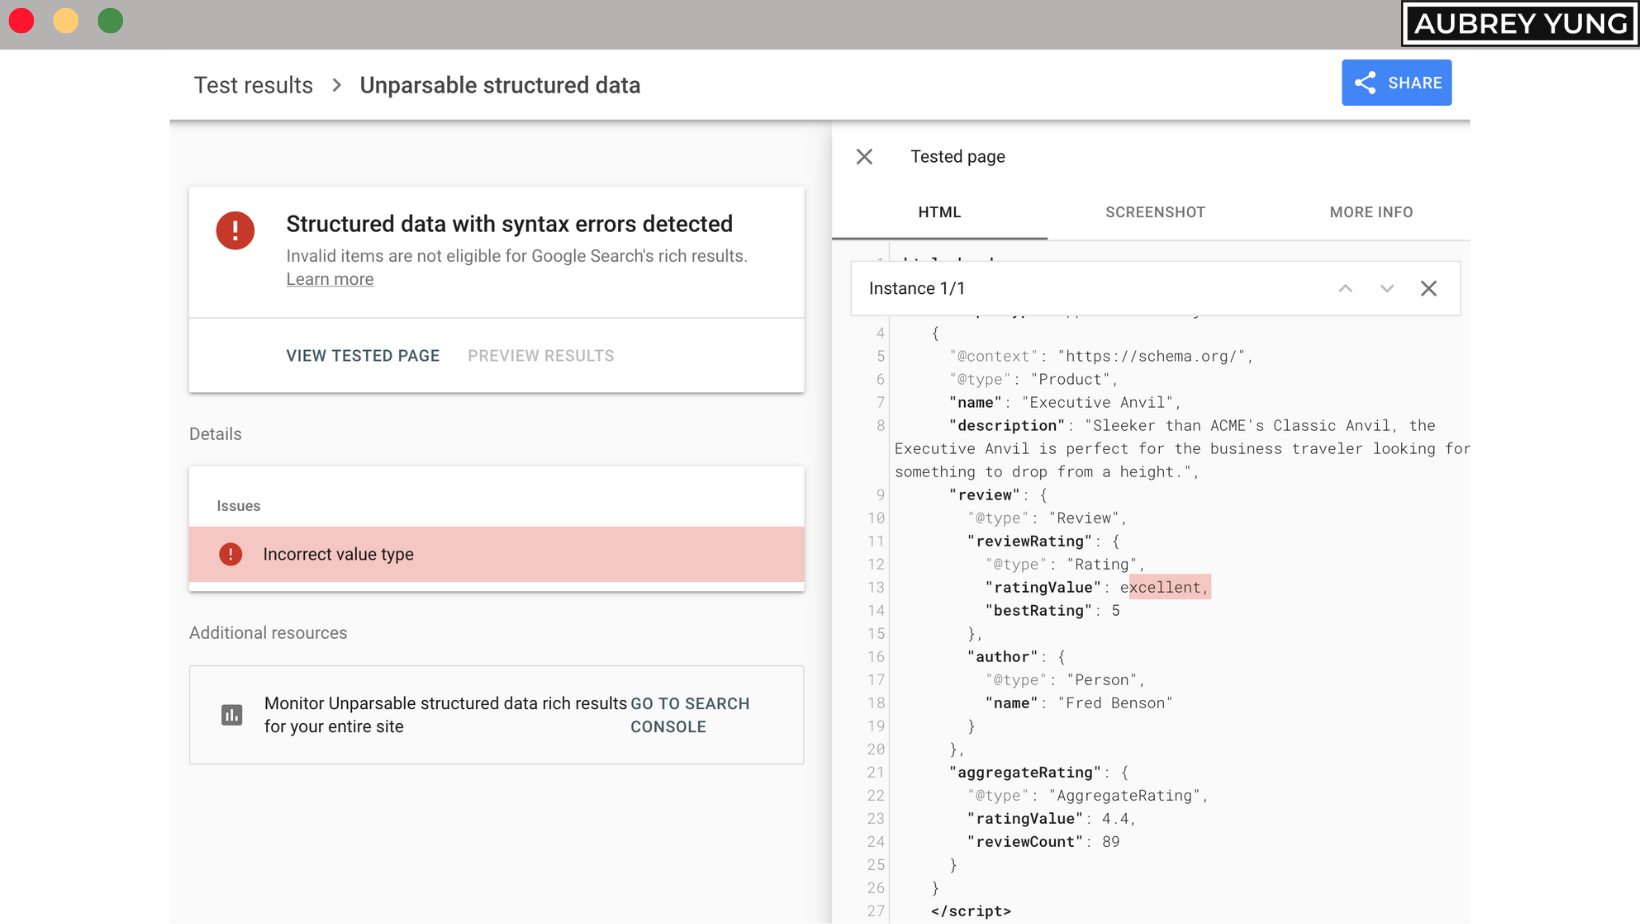
Task: Click View Tested Page
Action: 363,356
